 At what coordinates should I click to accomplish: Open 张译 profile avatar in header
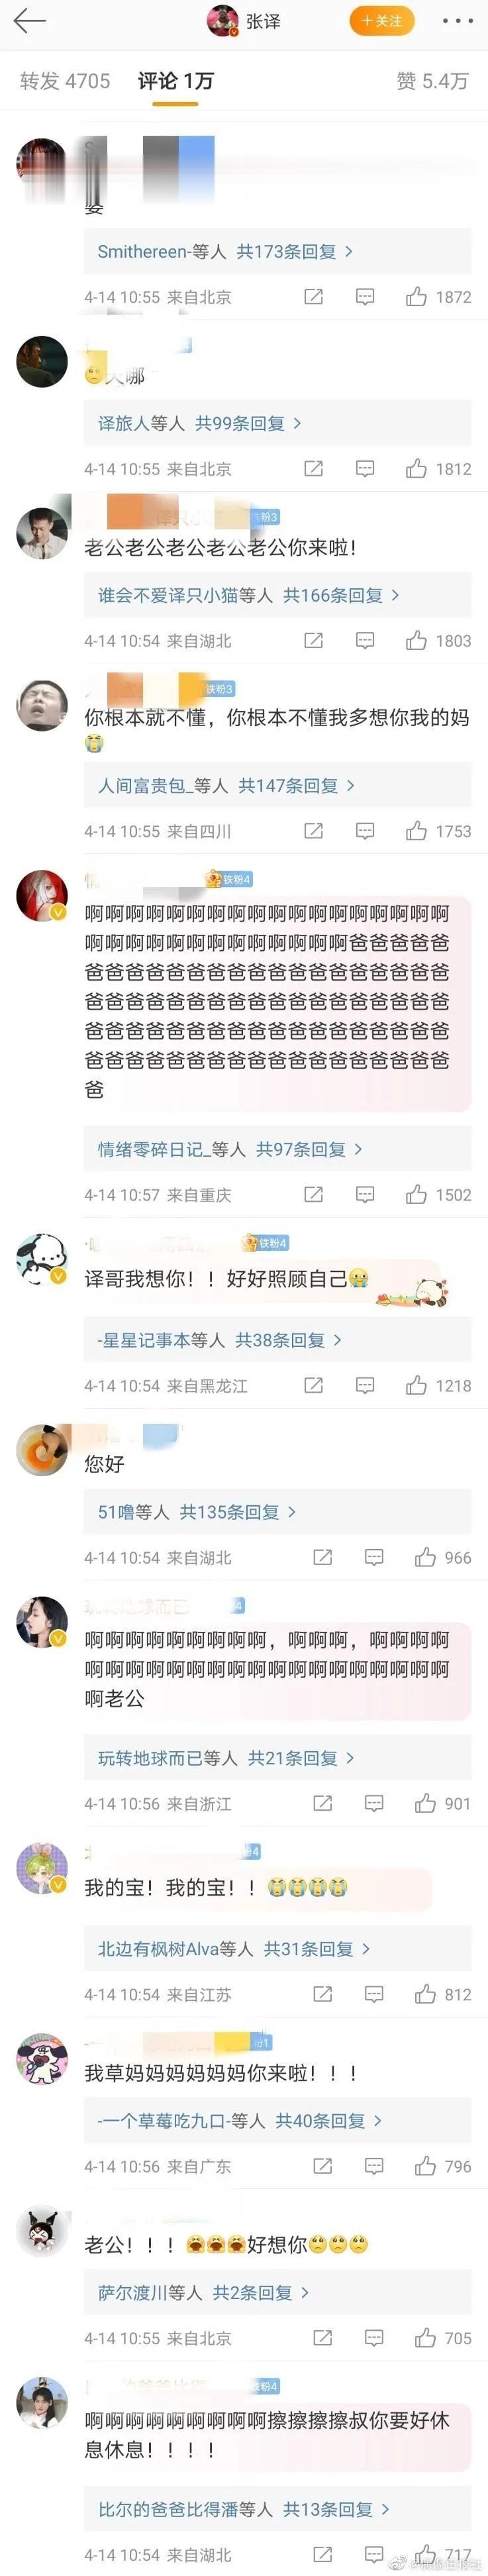[223, 21]
